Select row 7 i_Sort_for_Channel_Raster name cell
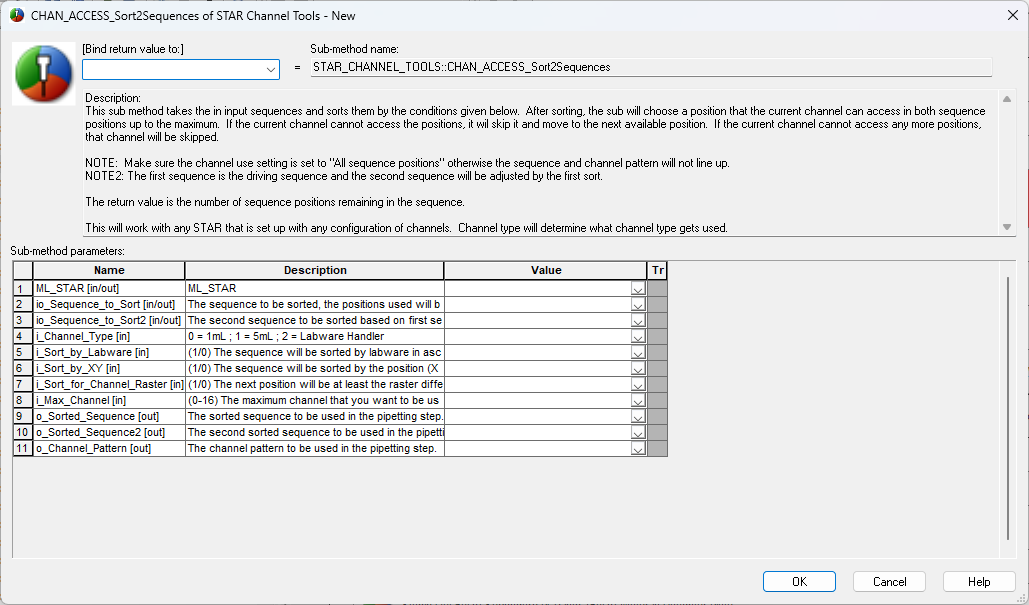Viewport: 1029px width, 605px height. 109,384
